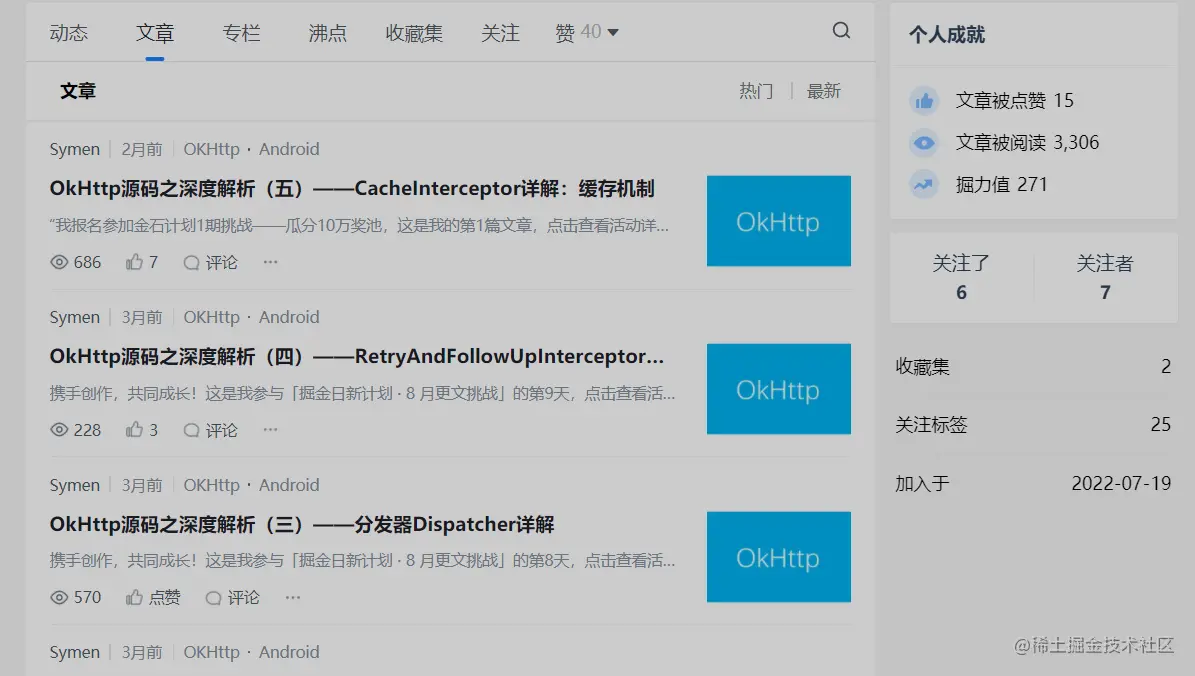This screenshot has width=1195, height=676.
Task: Open comments on the Dispatcher article
Action: 231,597
